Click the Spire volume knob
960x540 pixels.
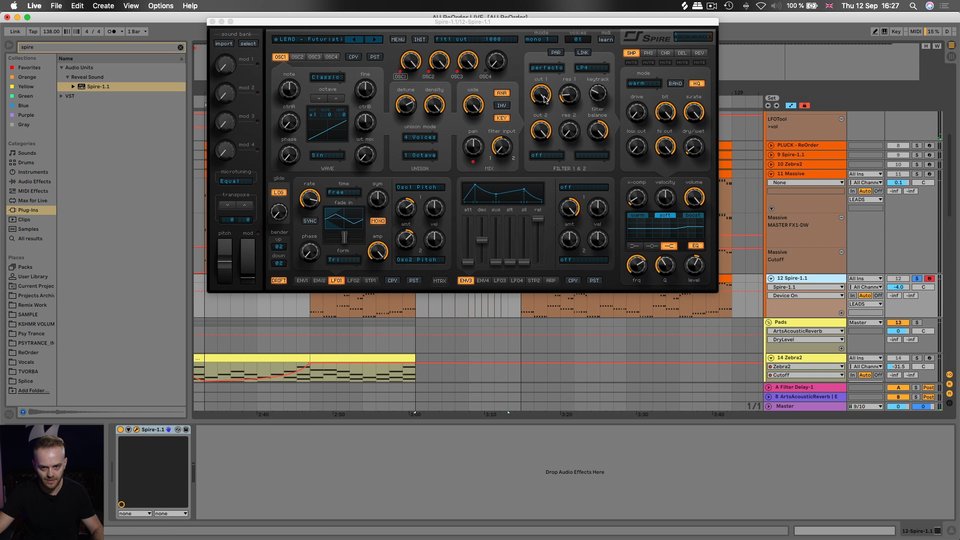694,197
